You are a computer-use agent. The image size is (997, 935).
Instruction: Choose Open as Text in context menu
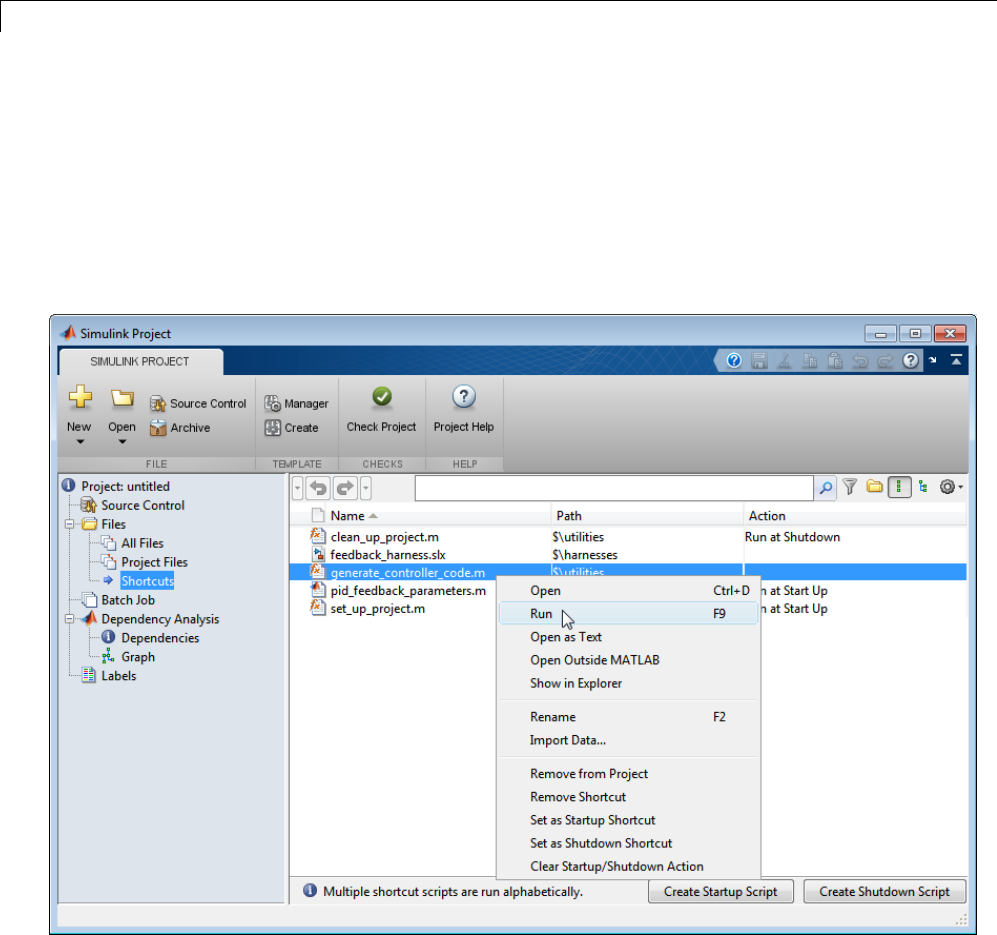tap(628, 637)
